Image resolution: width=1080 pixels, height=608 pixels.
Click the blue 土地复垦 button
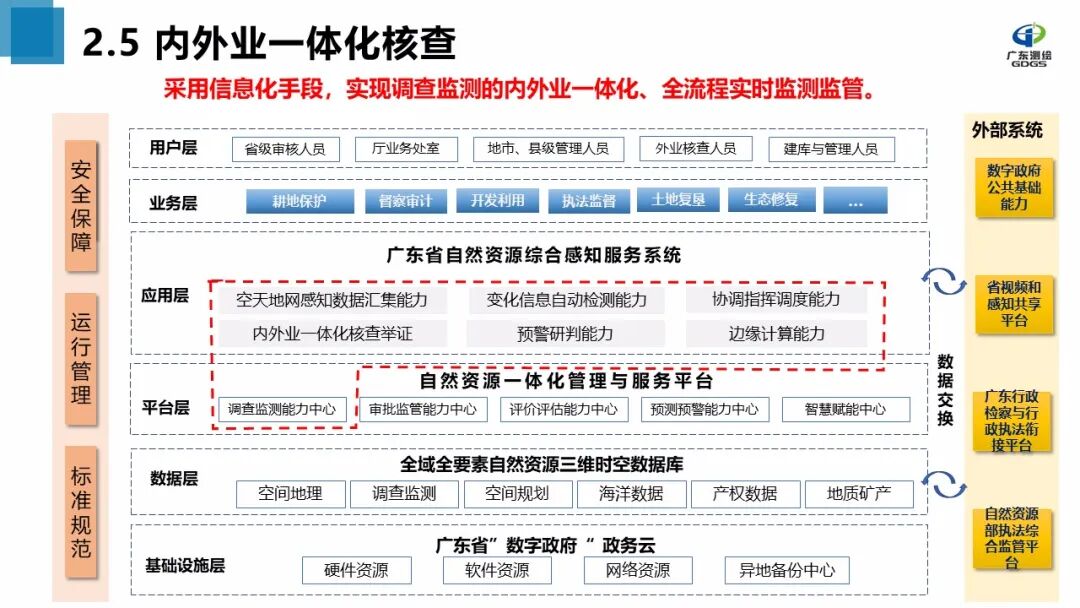click(x=678, y=200)
